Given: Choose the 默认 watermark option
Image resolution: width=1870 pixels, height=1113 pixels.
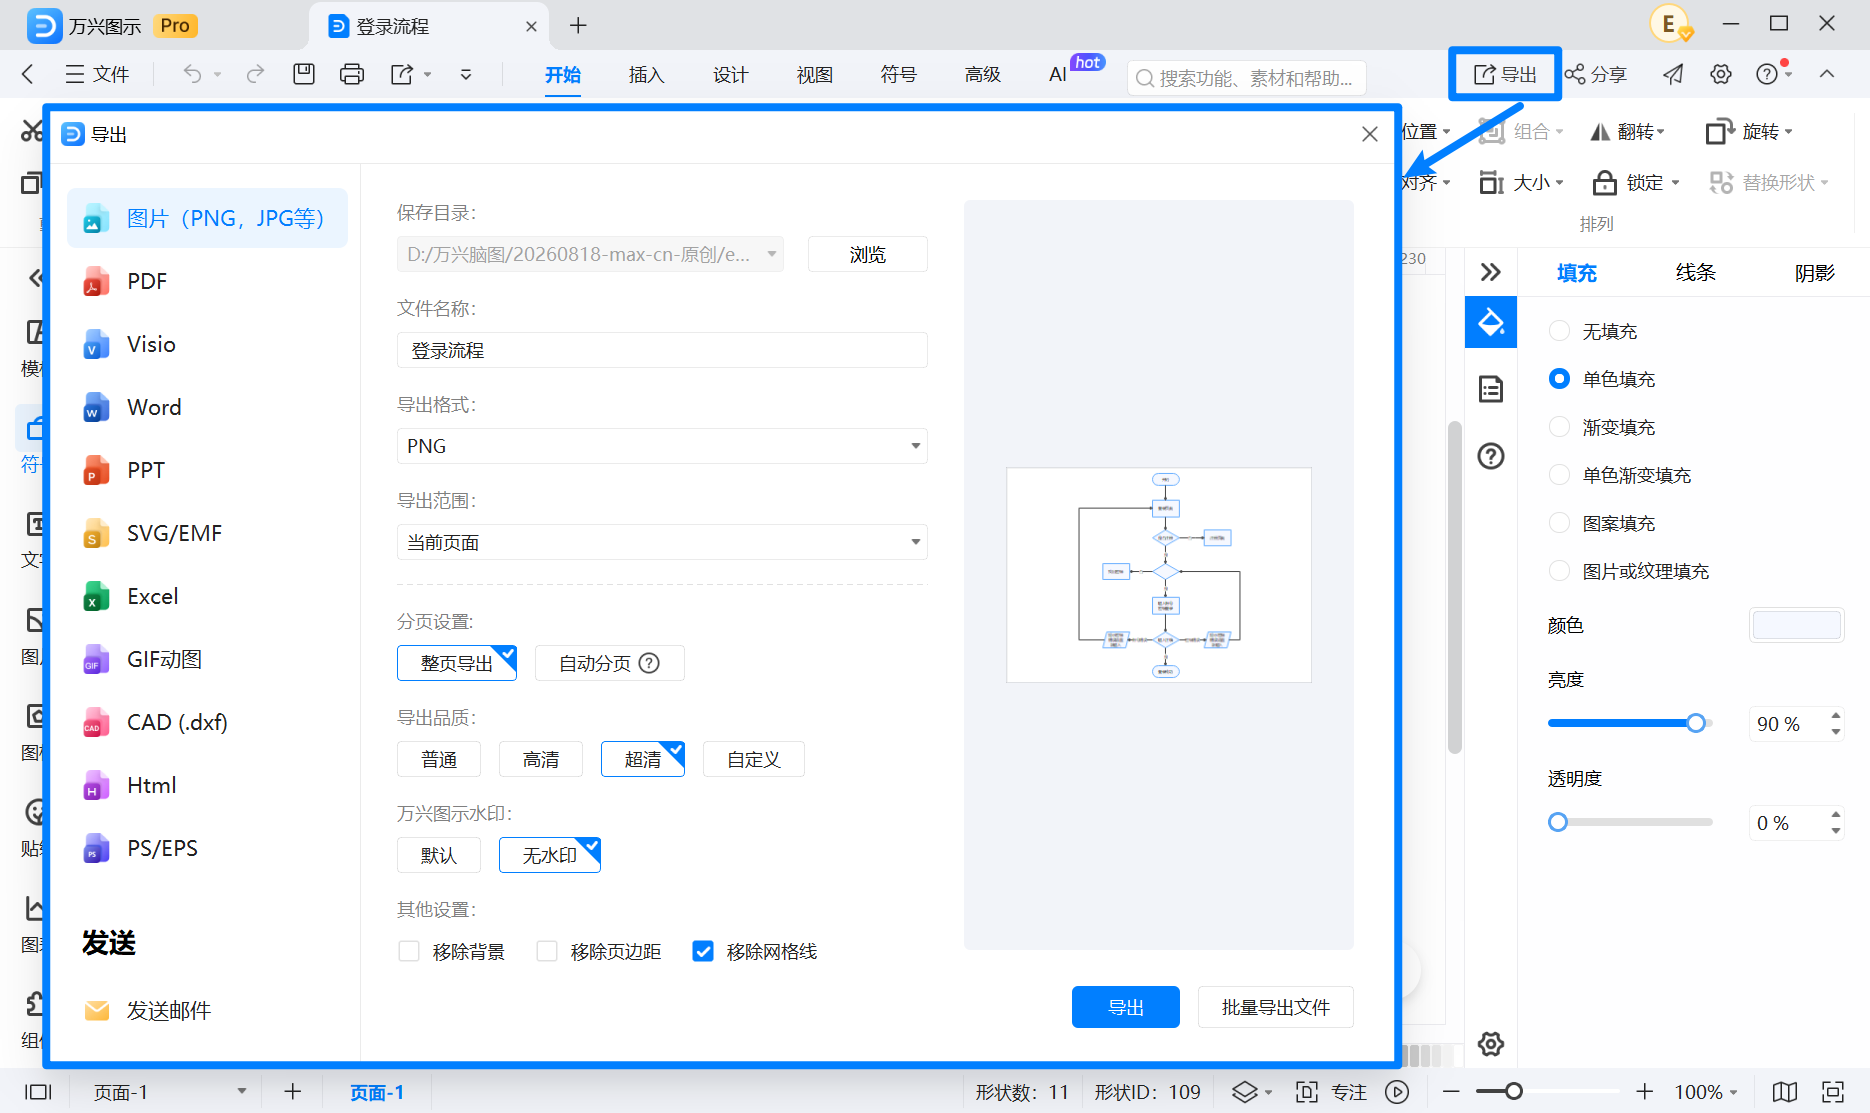Looking at the screenshot, I should tap(439, 855).
